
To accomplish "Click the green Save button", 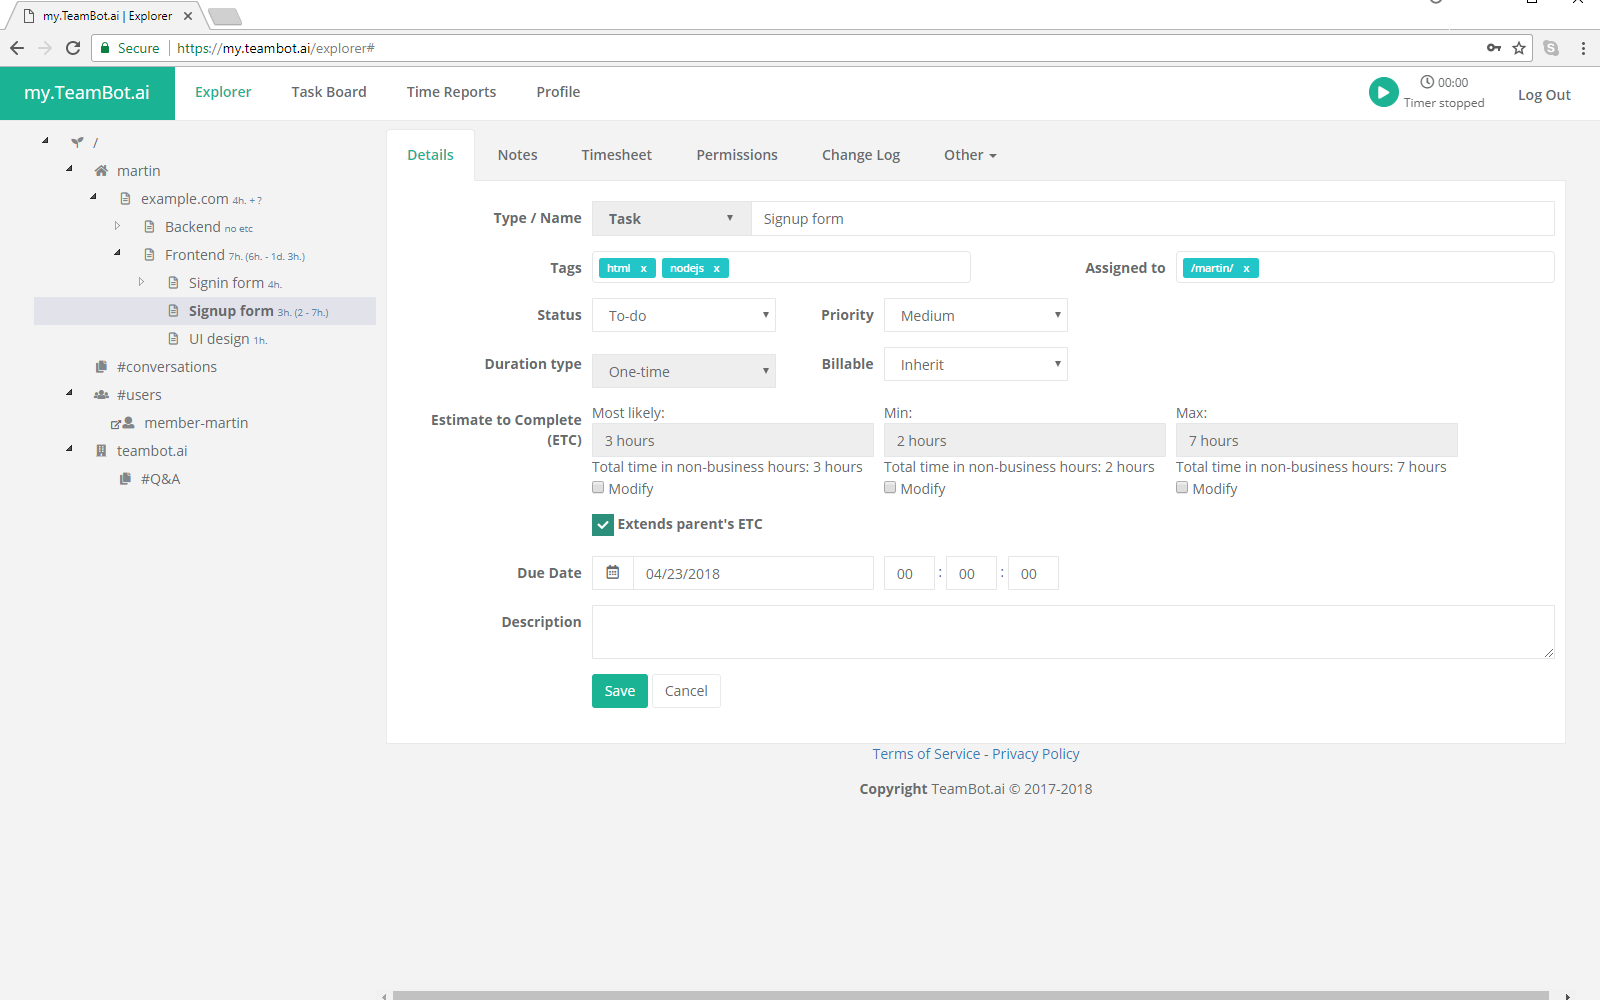I will (619, 691).
